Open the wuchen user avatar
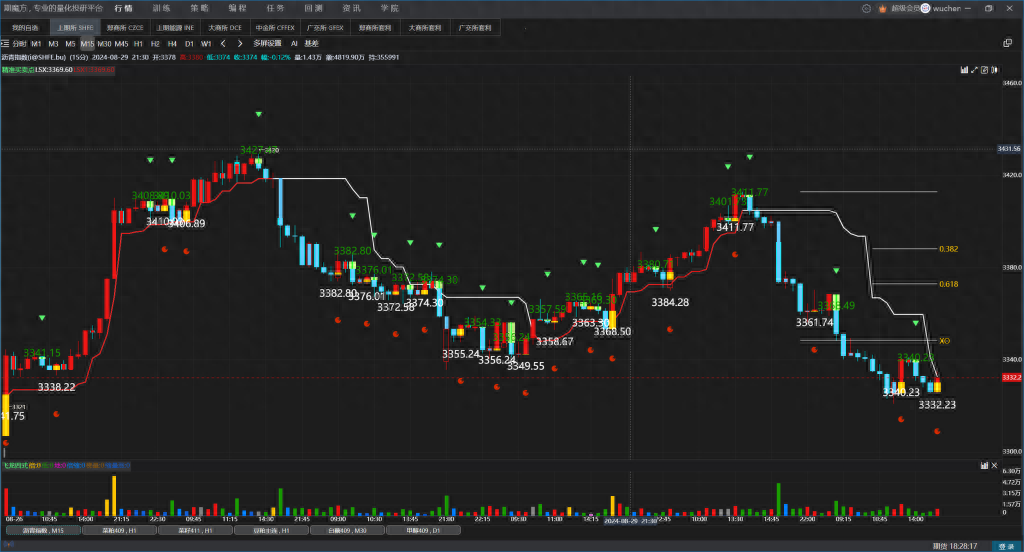Viewport: 1024px width, 552px height. (x=925, y=8)
